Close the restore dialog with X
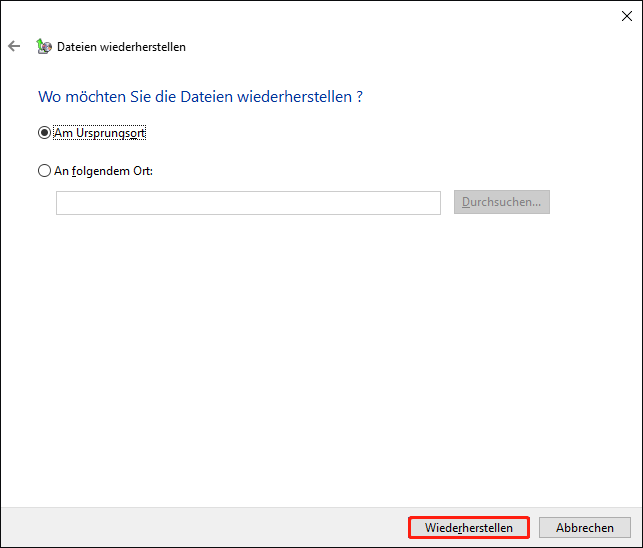This screenshot has width=643, height=548. point(627,16)
